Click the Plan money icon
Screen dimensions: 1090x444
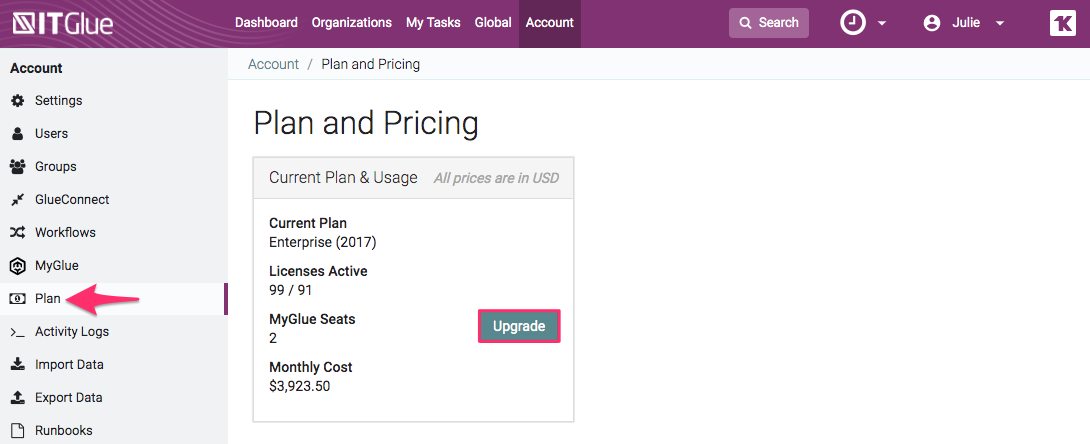[x=18, y=299]
